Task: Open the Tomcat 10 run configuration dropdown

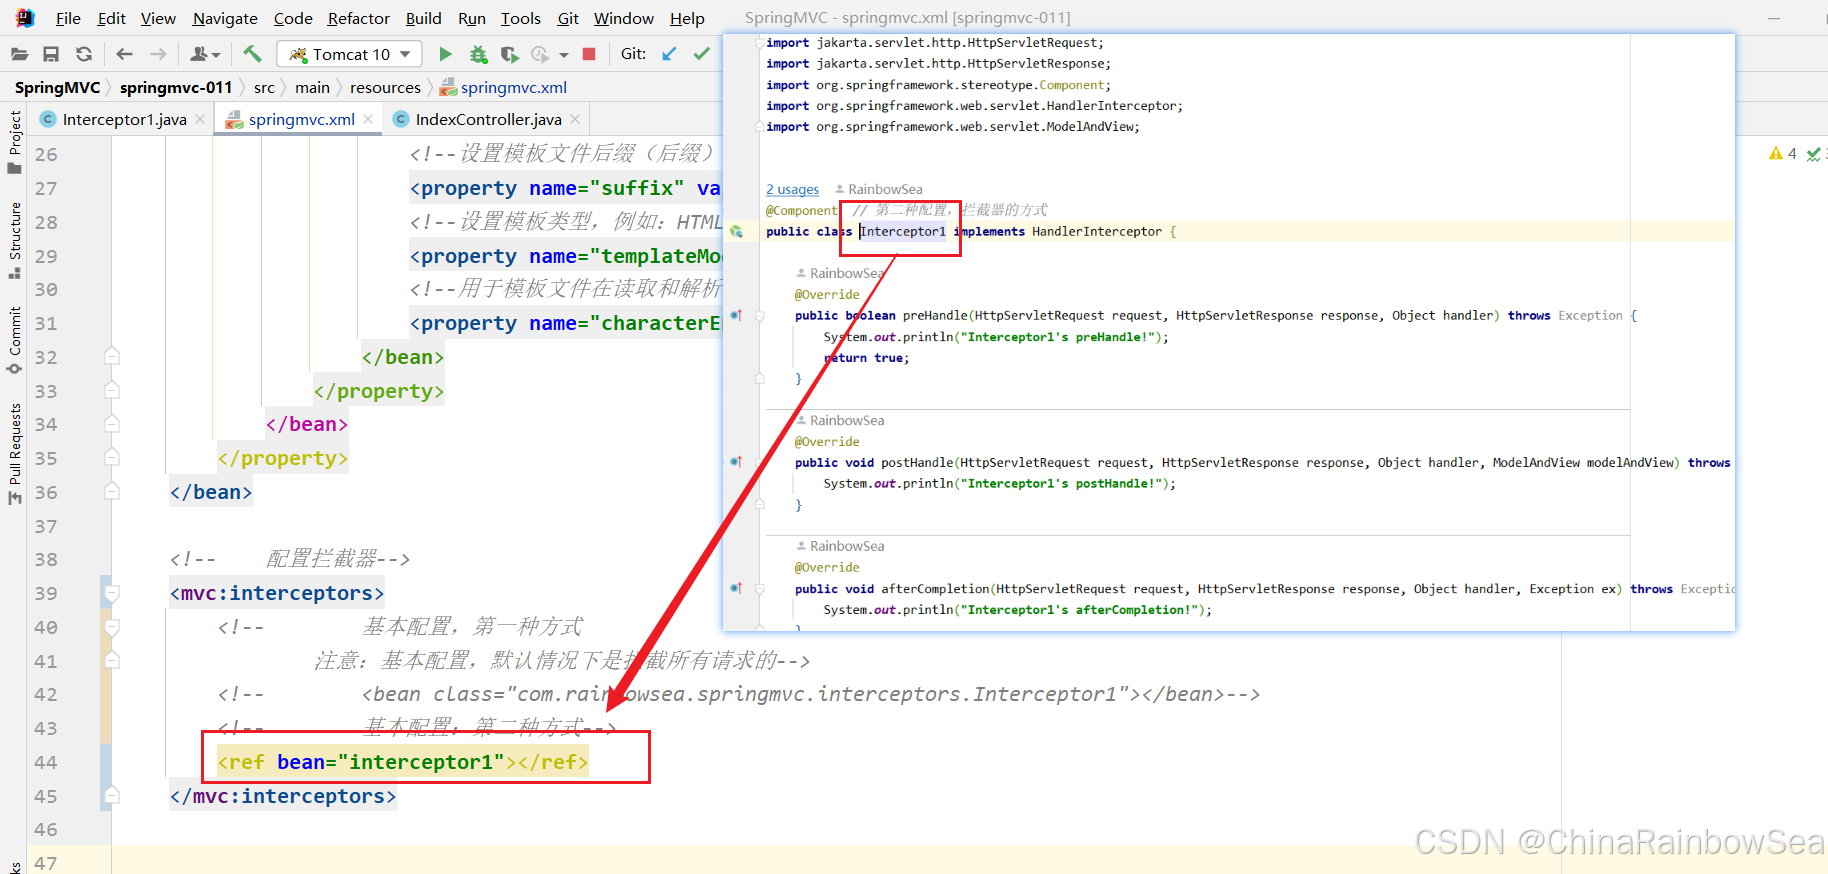Action: pyautogui.click(x=349, y=54)
